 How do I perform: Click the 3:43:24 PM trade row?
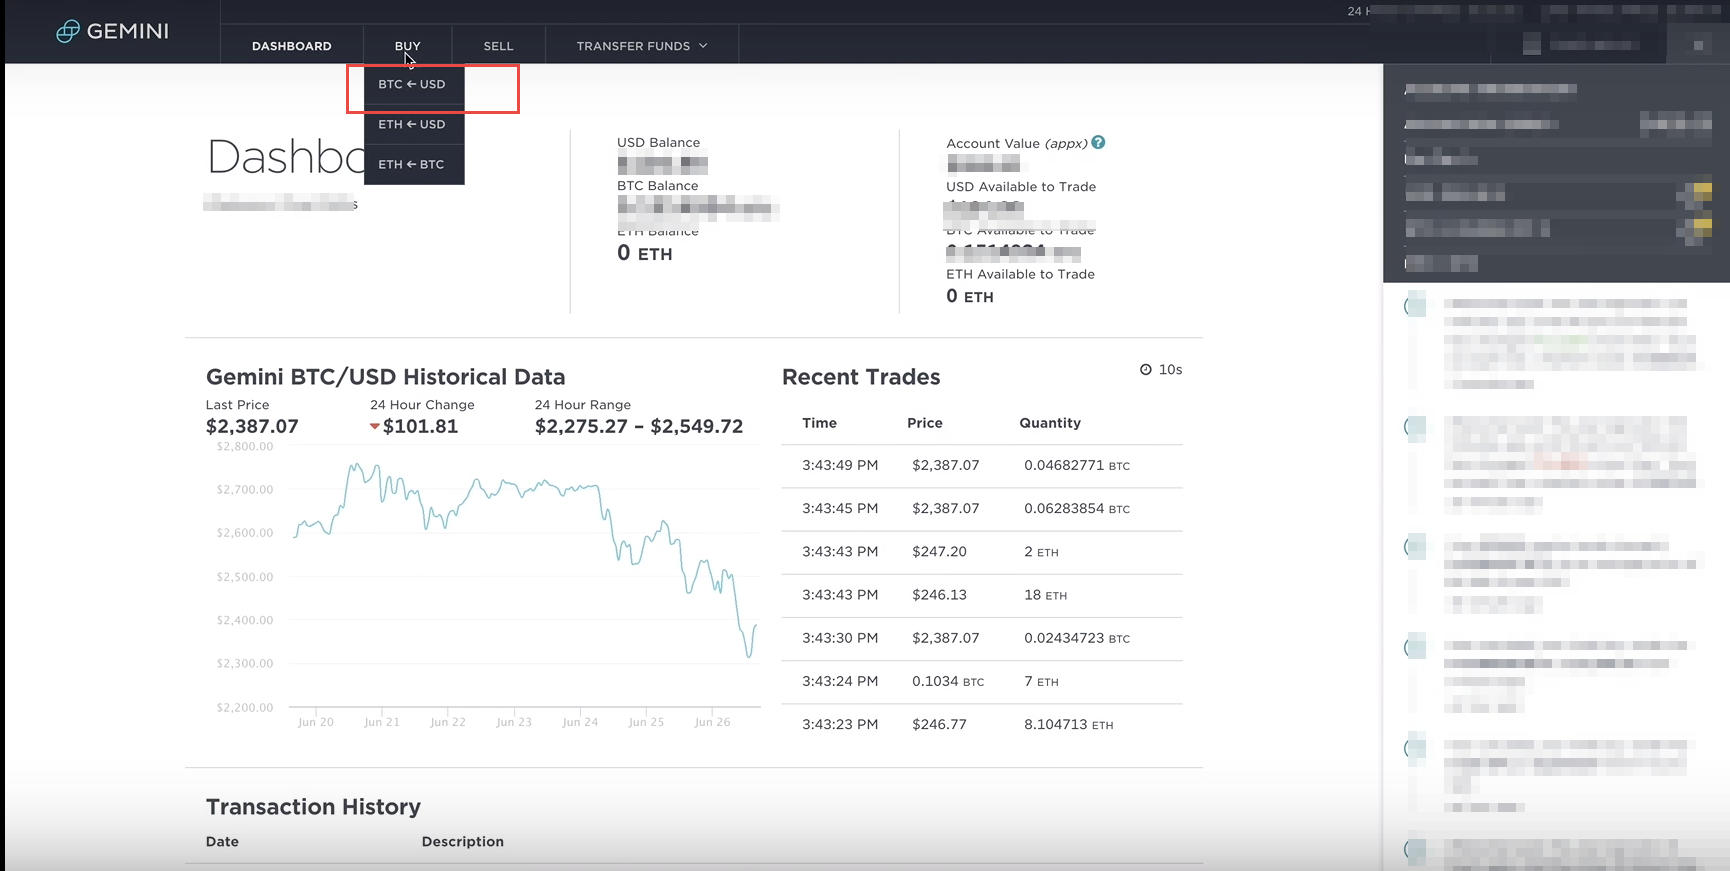coord(982,681)
